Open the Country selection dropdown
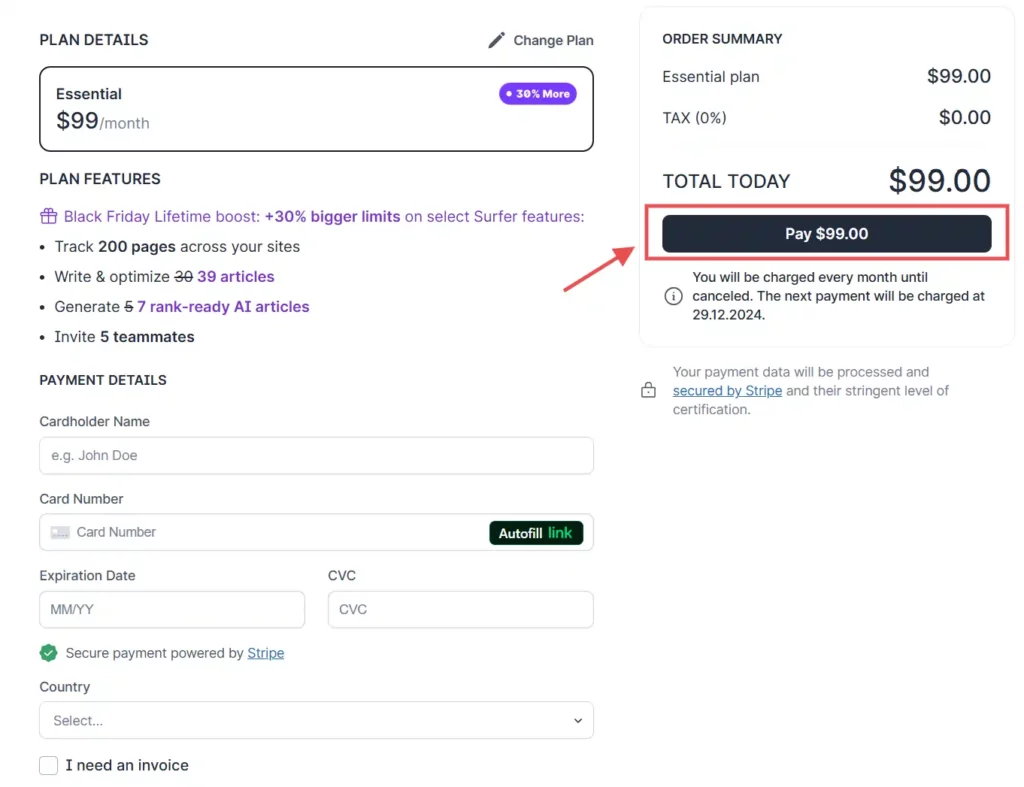 pos(316,720)
